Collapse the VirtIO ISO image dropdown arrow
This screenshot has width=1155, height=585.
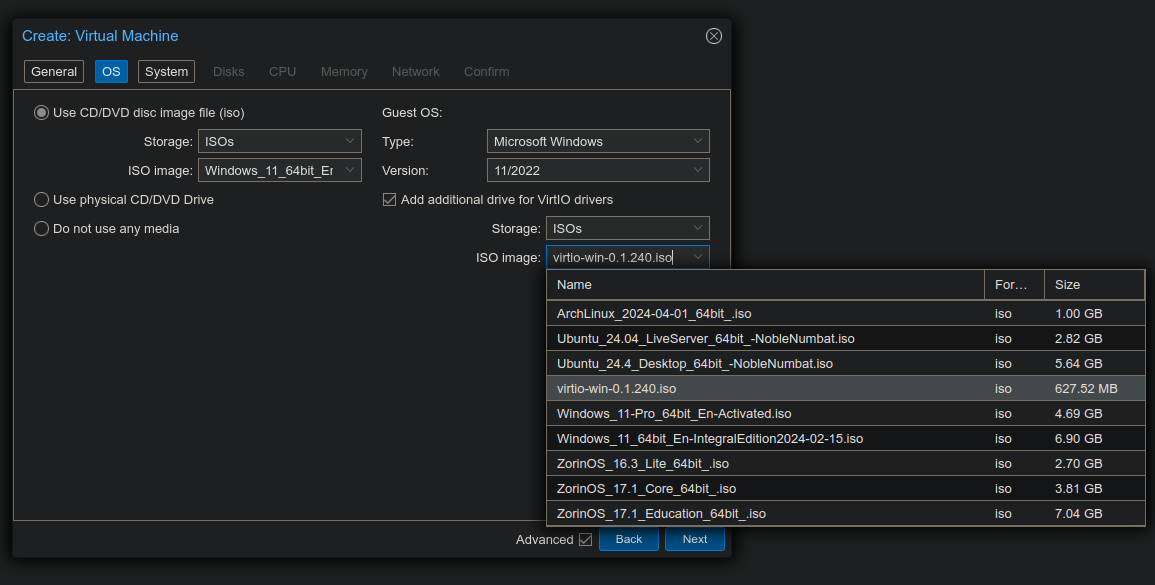click(698, 258)
